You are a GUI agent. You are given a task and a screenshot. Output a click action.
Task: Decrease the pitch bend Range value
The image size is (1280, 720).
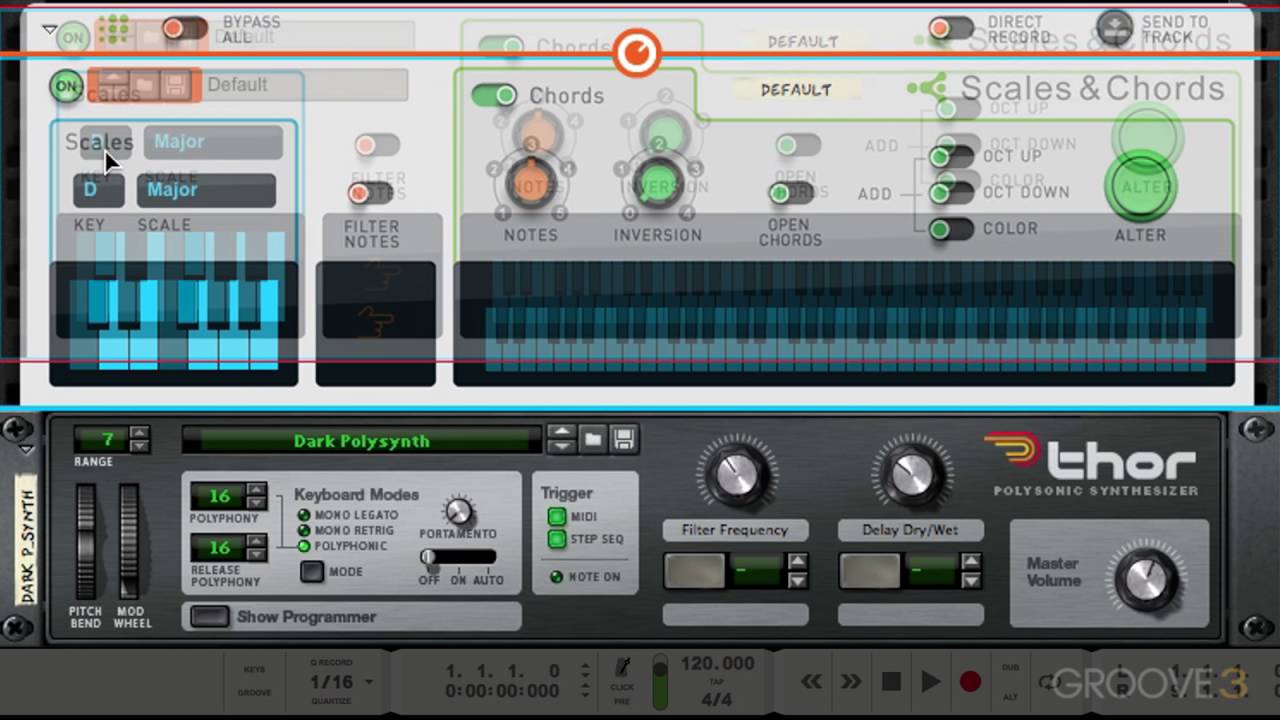[x=139, y=446]
